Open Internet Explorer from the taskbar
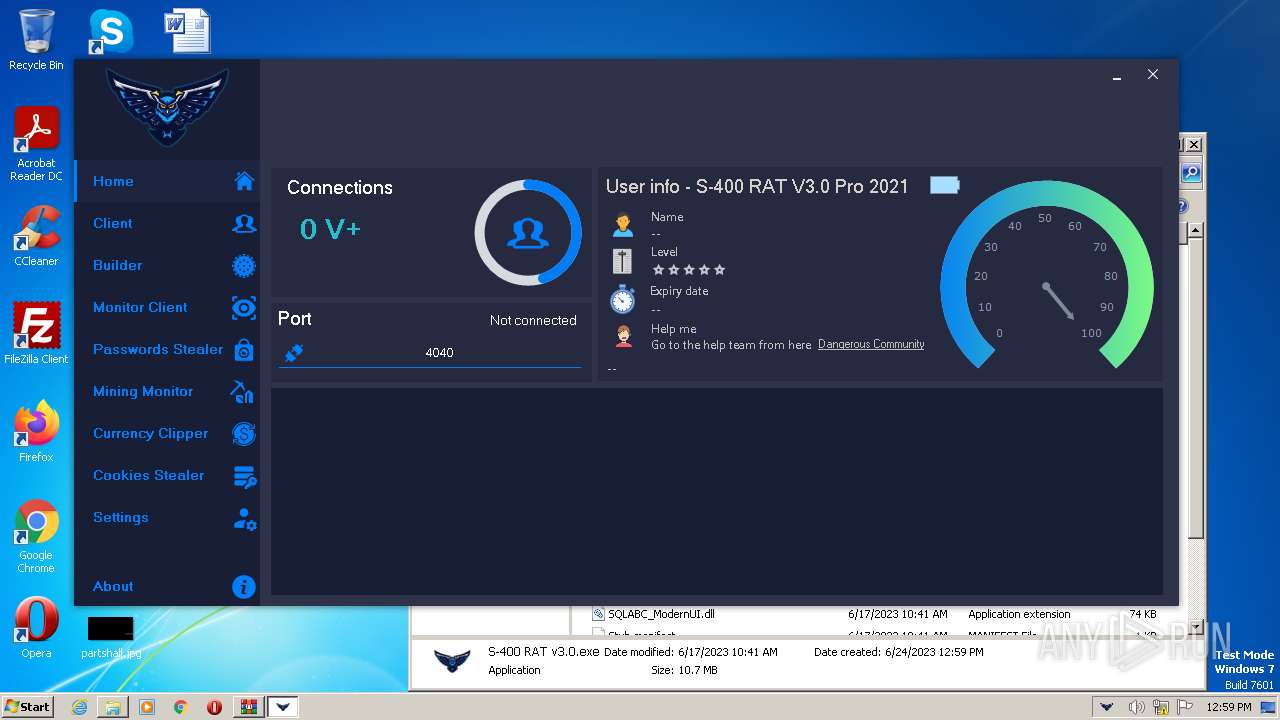1280x720 pixels. point(79,707)
